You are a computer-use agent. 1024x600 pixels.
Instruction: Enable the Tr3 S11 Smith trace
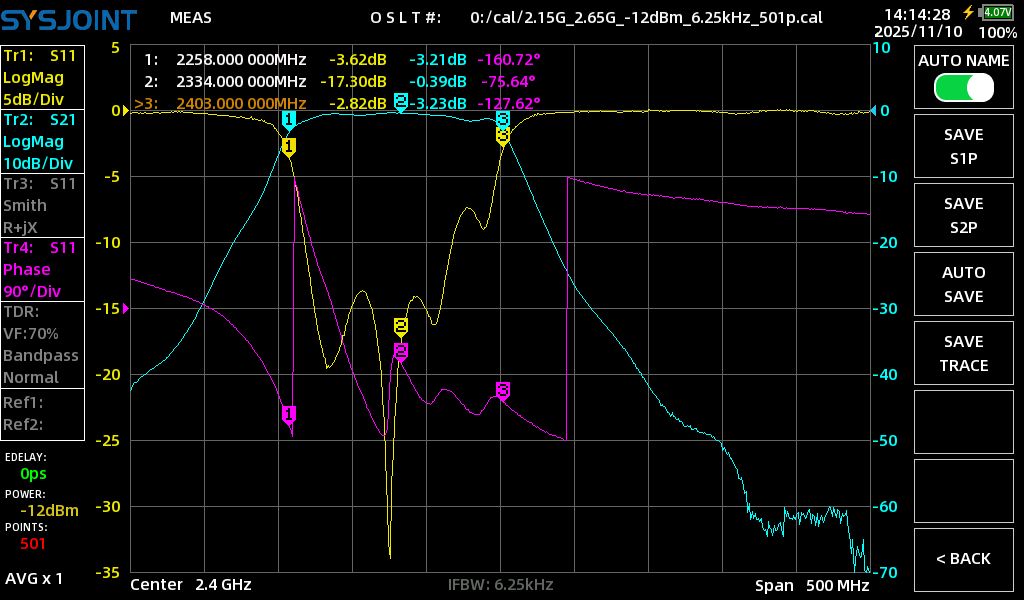[x=43, y=205]
